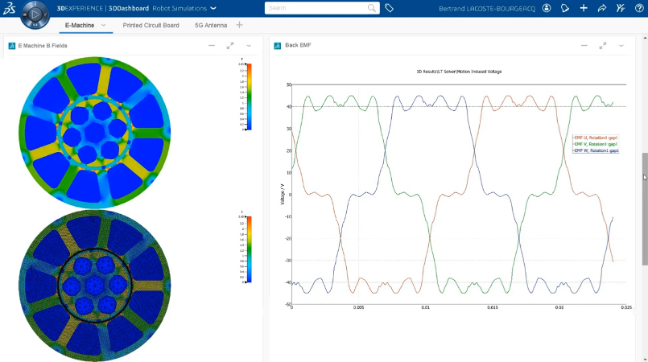Click the share arrow icon
The height and width of the screenshot is (362, 648).
602,8
